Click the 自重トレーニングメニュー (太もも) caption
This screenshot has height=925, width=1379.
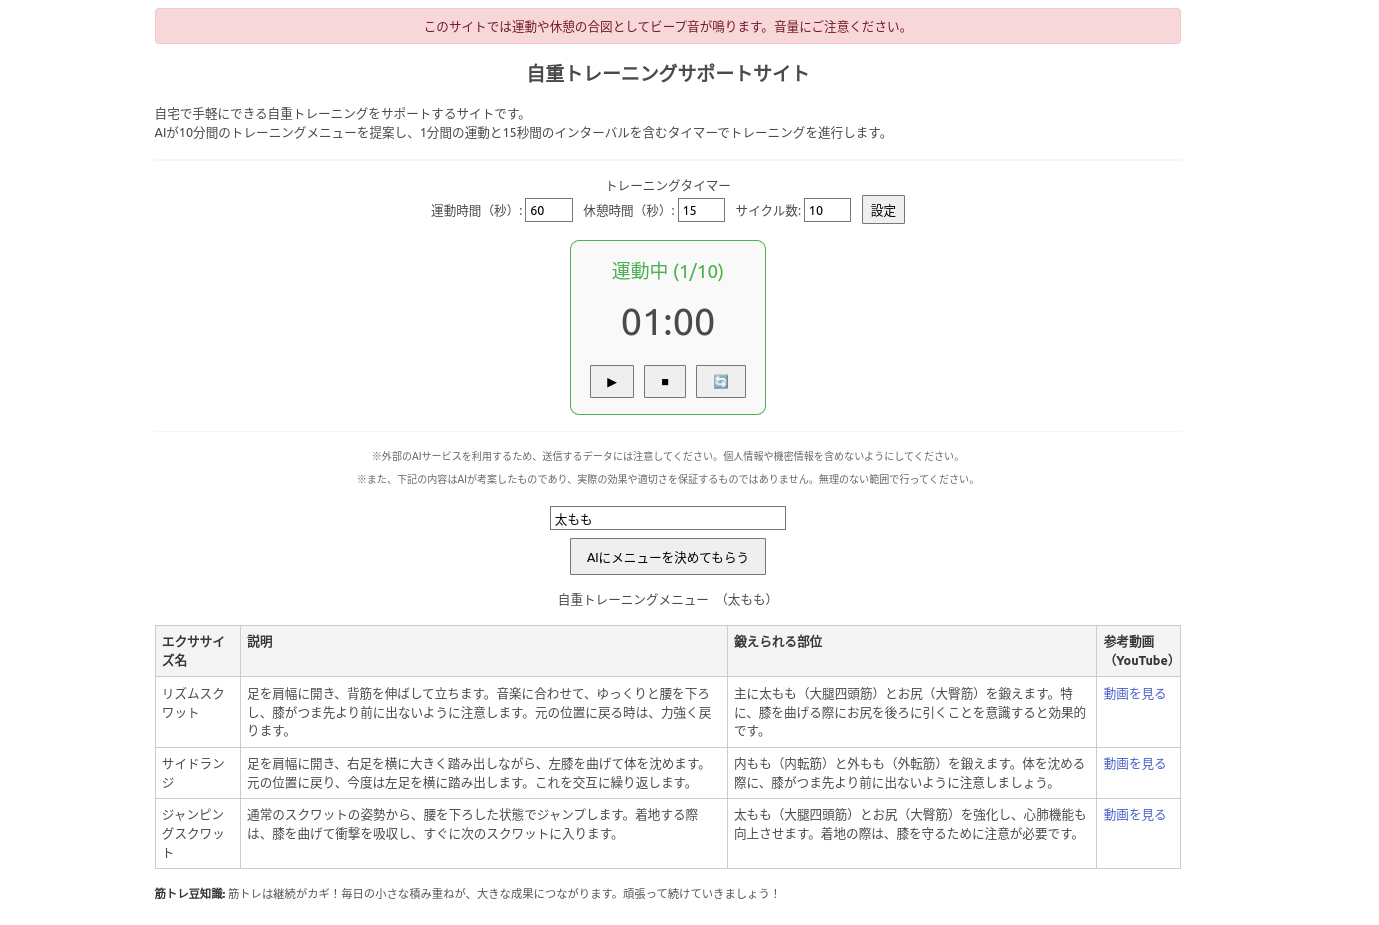click(668, 599)
